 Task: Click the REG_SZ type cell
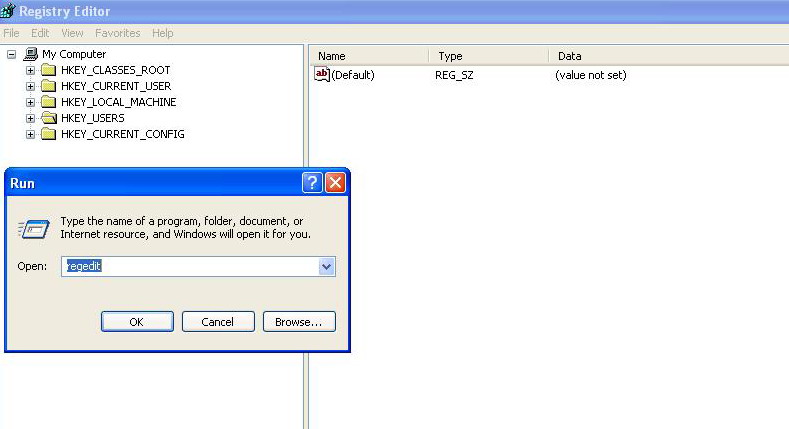coord(454,75)
